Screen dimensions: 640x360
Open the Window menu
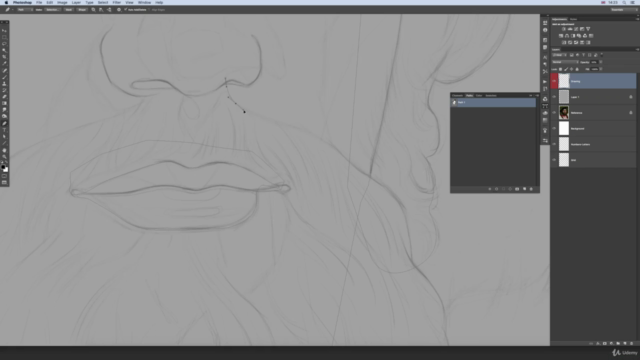point(144,2)
